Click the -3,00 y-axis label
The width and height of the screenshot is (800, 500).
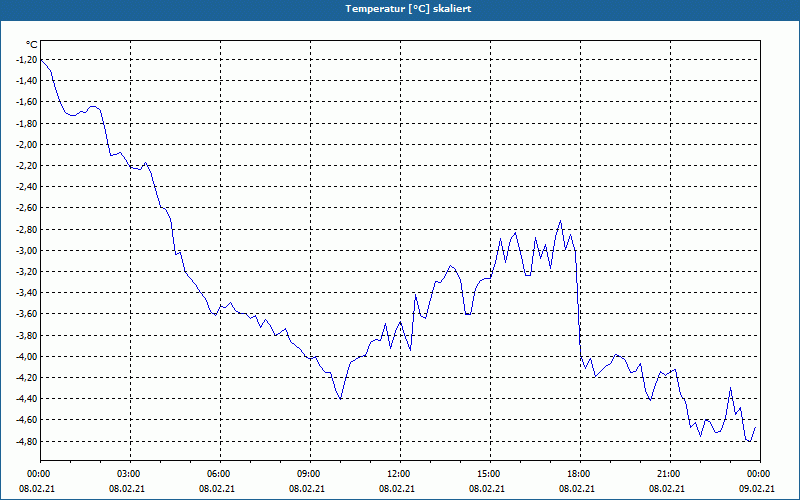[27, 251]
